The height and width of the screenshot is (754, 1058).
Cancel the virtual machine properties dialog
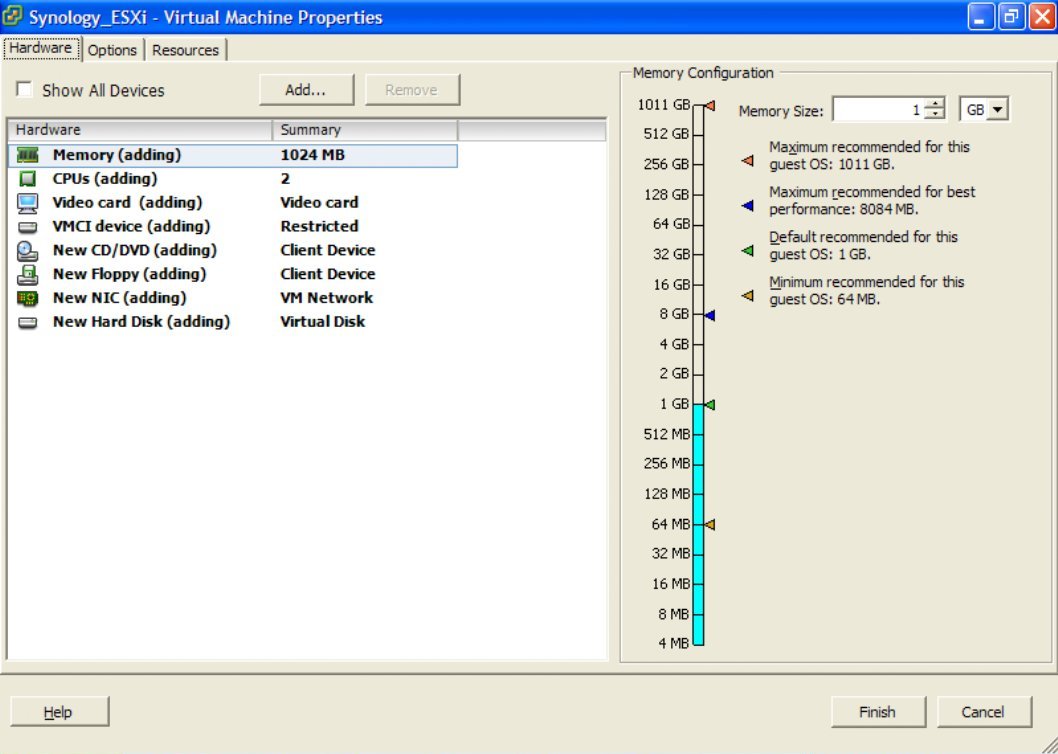[984, 711]
